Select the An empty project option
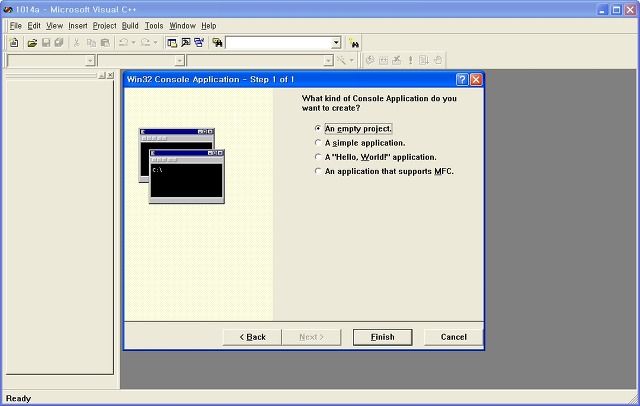Image resolution: width=640 pixels, height=406 pixels. [x=353, y=129]
